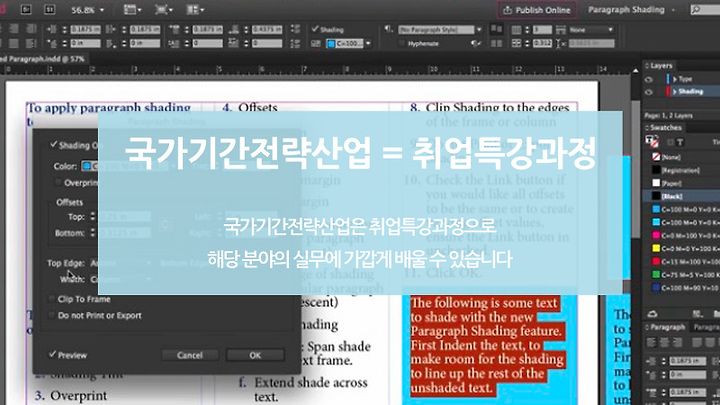Select the [None] swatch
The width and height of the screenshot is (720, 405).
coord(681,157)
